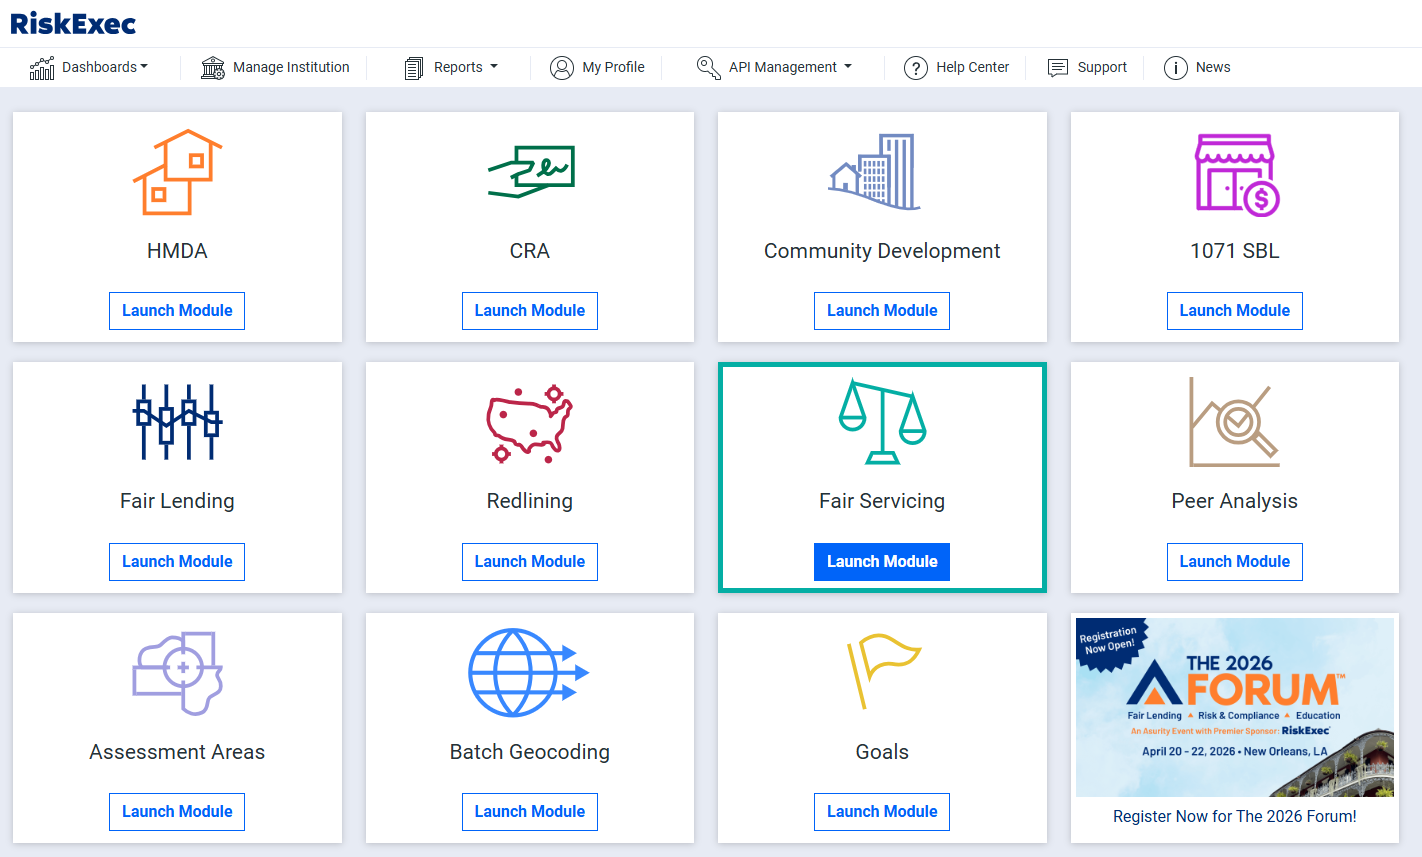Click the Peer Analysis magnifier chart icon
Image resolution: width=1422 pixels, height=857 pixels.
(1234, 422)
